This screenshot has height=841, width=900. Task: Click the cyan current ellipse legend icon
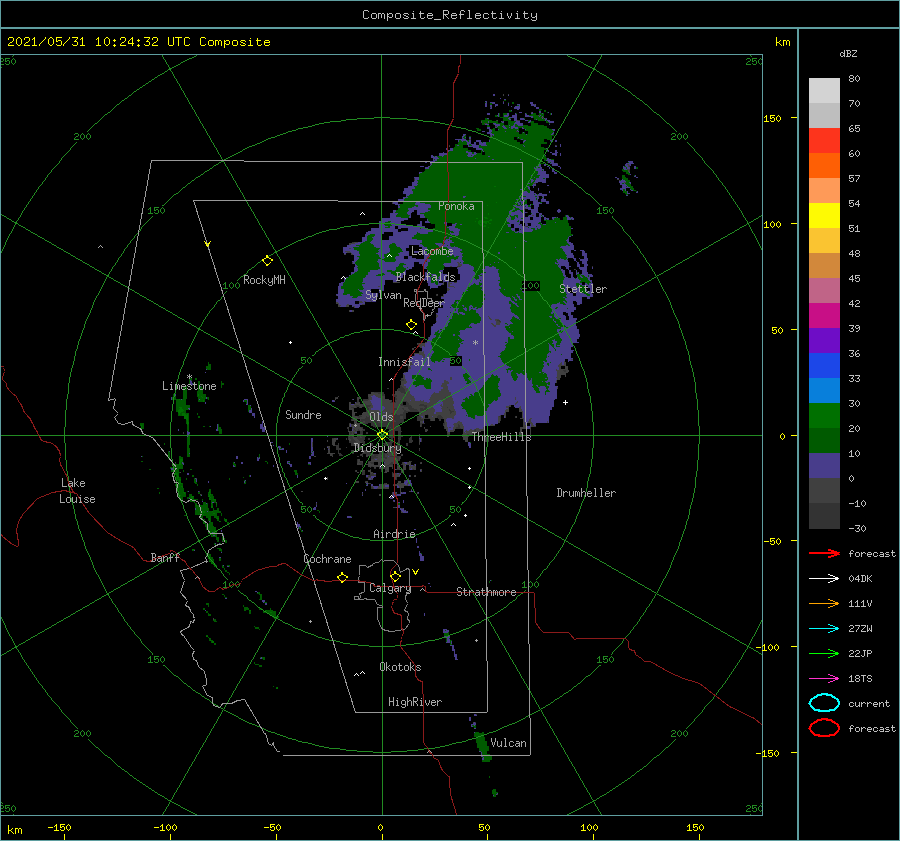[x=824, y=703]
